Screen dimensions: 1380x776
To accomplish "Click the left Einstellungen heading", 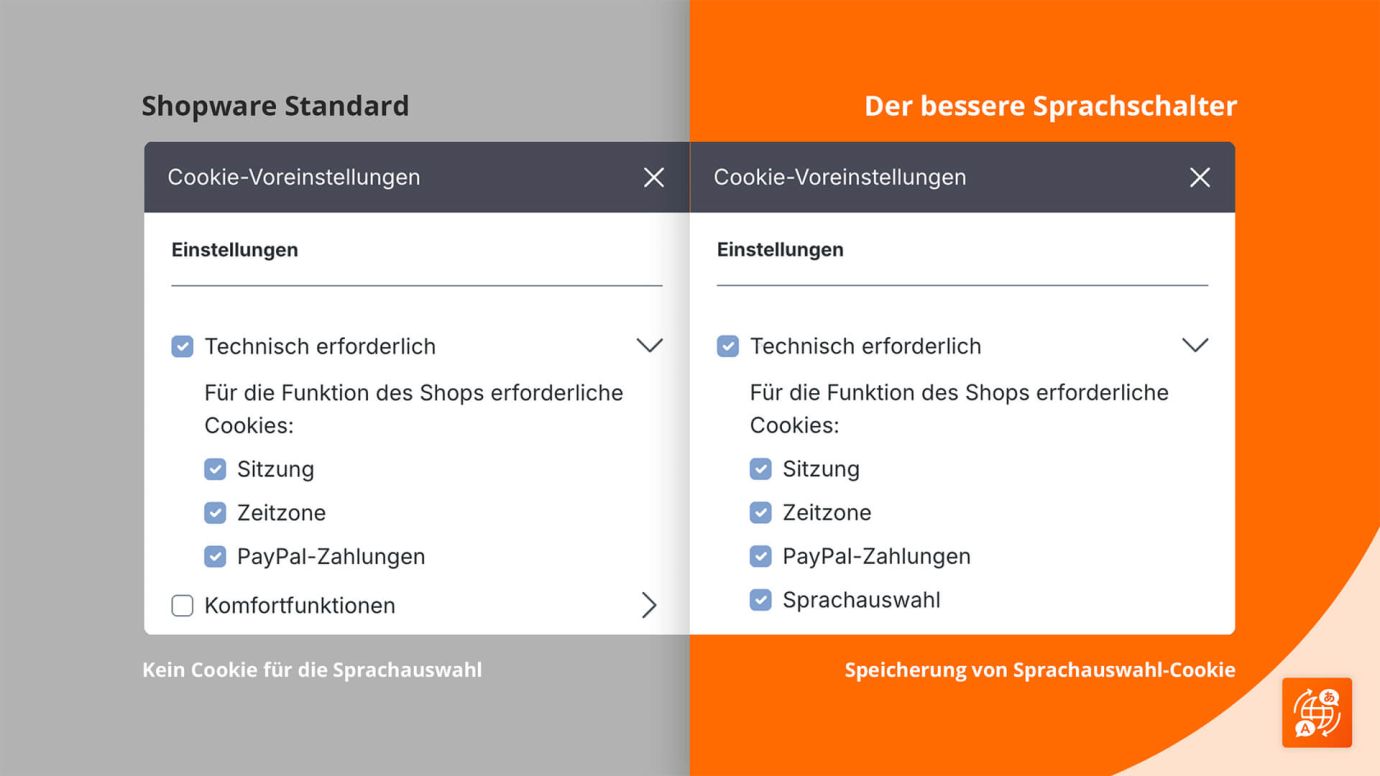I will [x=235, y=250].
